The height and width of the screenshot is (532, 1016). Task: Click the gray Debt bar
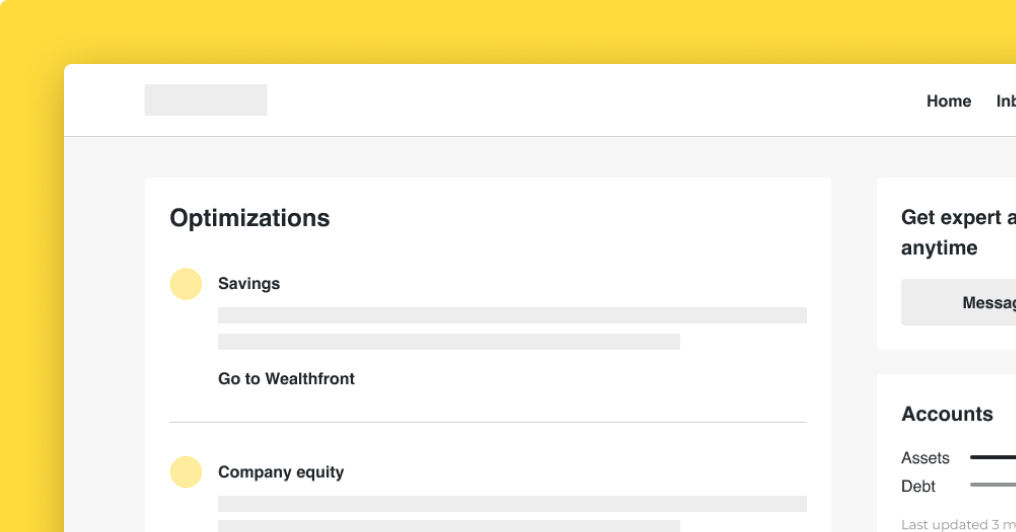(x=992, y=485)
